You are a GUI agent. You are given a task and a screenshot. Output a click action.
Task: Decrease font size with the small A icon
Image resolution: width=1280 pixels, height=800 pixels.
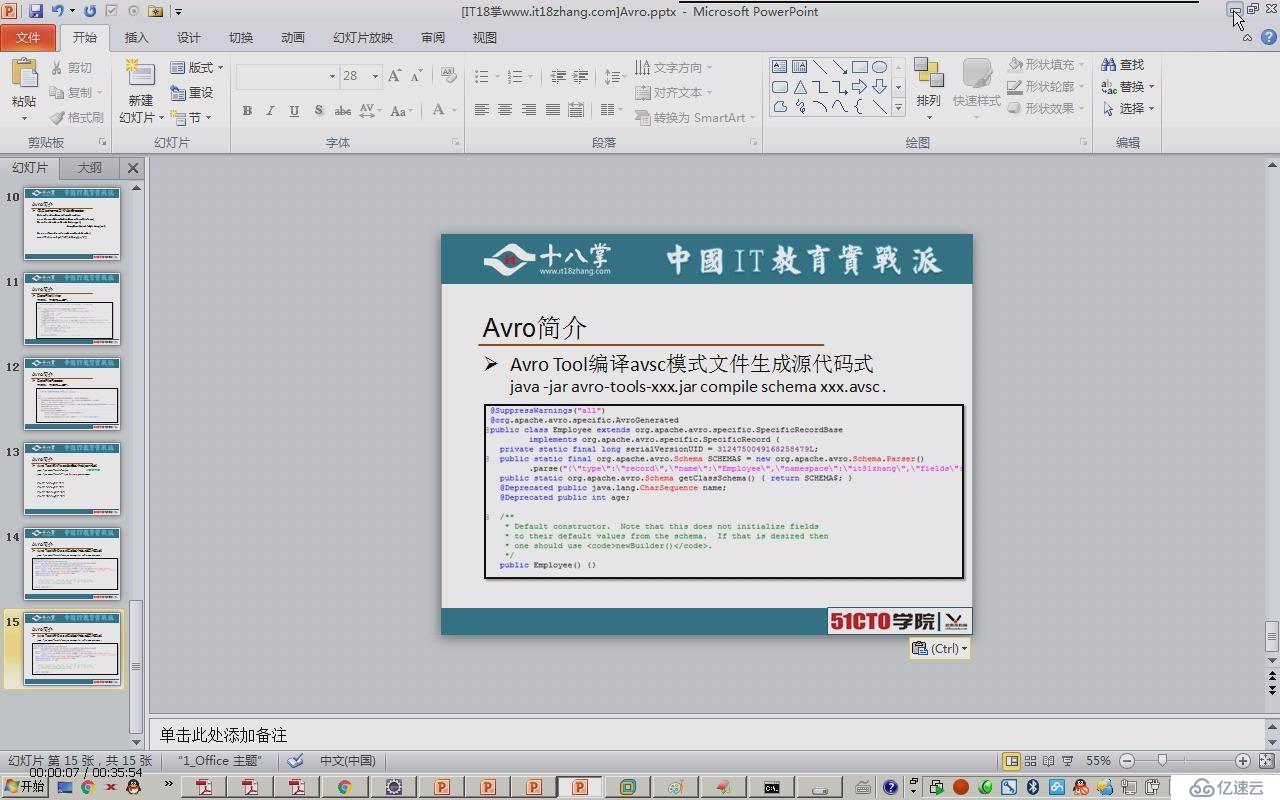click(x=415, y=76)
